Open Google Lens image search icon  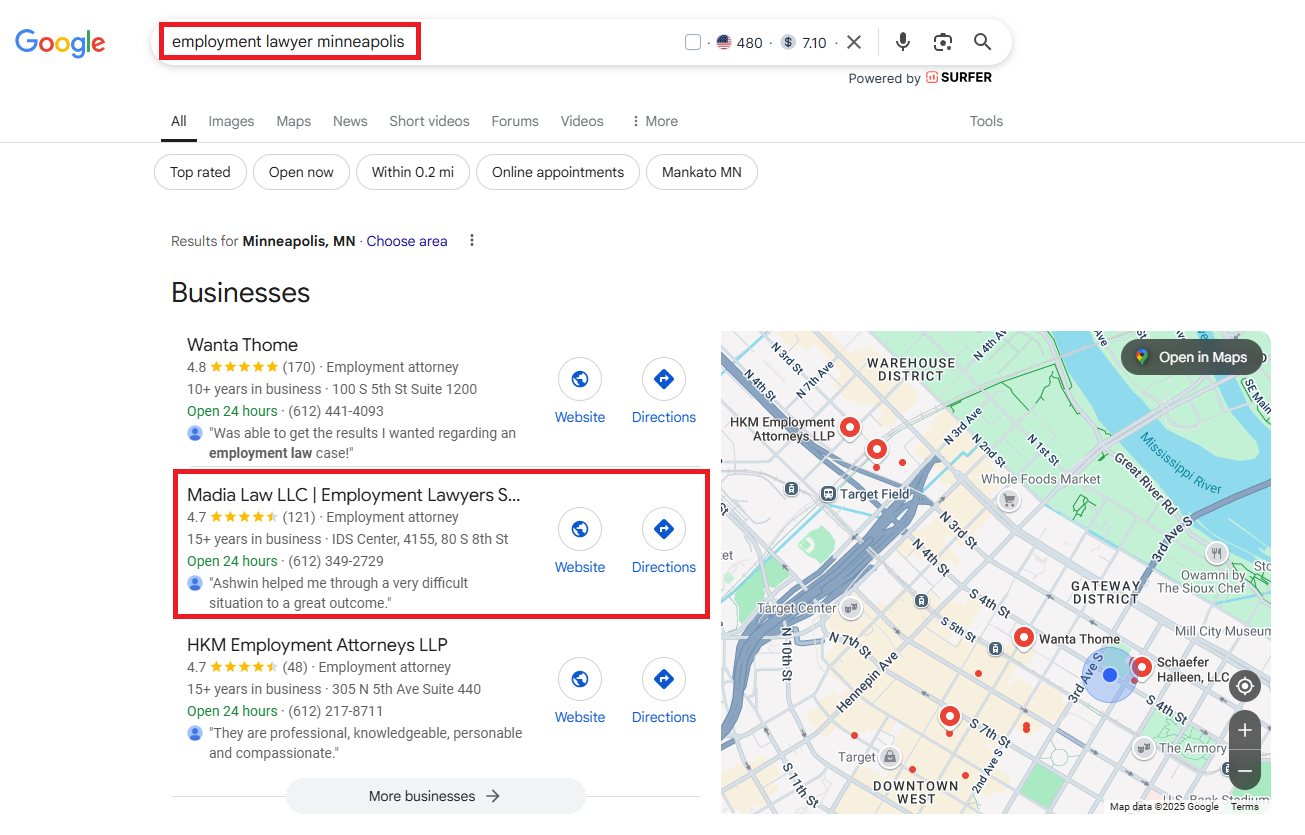tap(943, 42)
